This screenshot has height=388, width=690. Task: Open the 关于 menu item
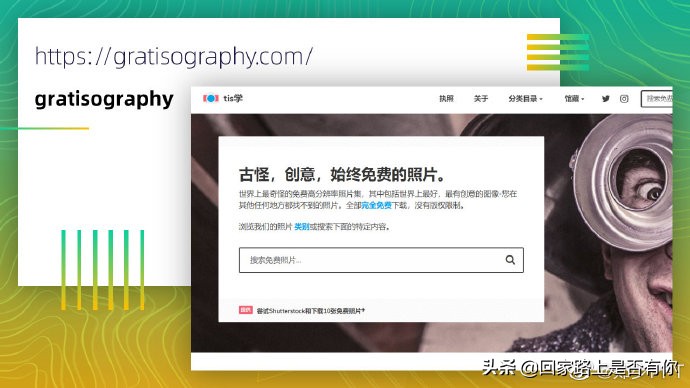pos(481,99)
